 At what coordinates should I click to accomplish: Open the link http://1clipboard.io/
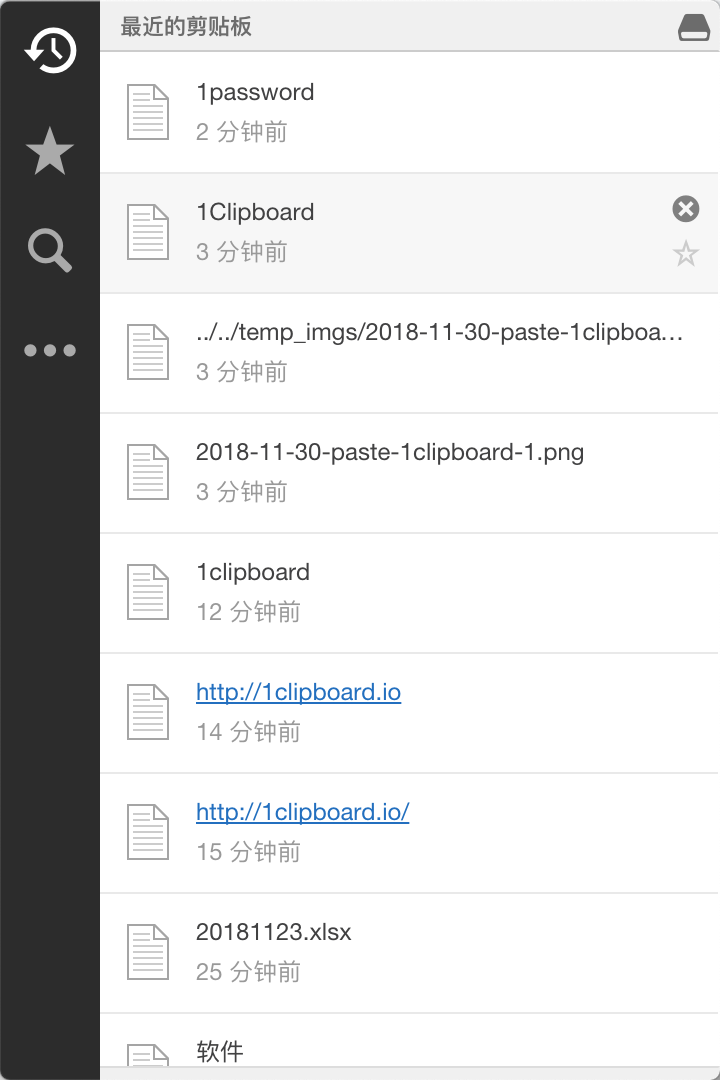303,812
